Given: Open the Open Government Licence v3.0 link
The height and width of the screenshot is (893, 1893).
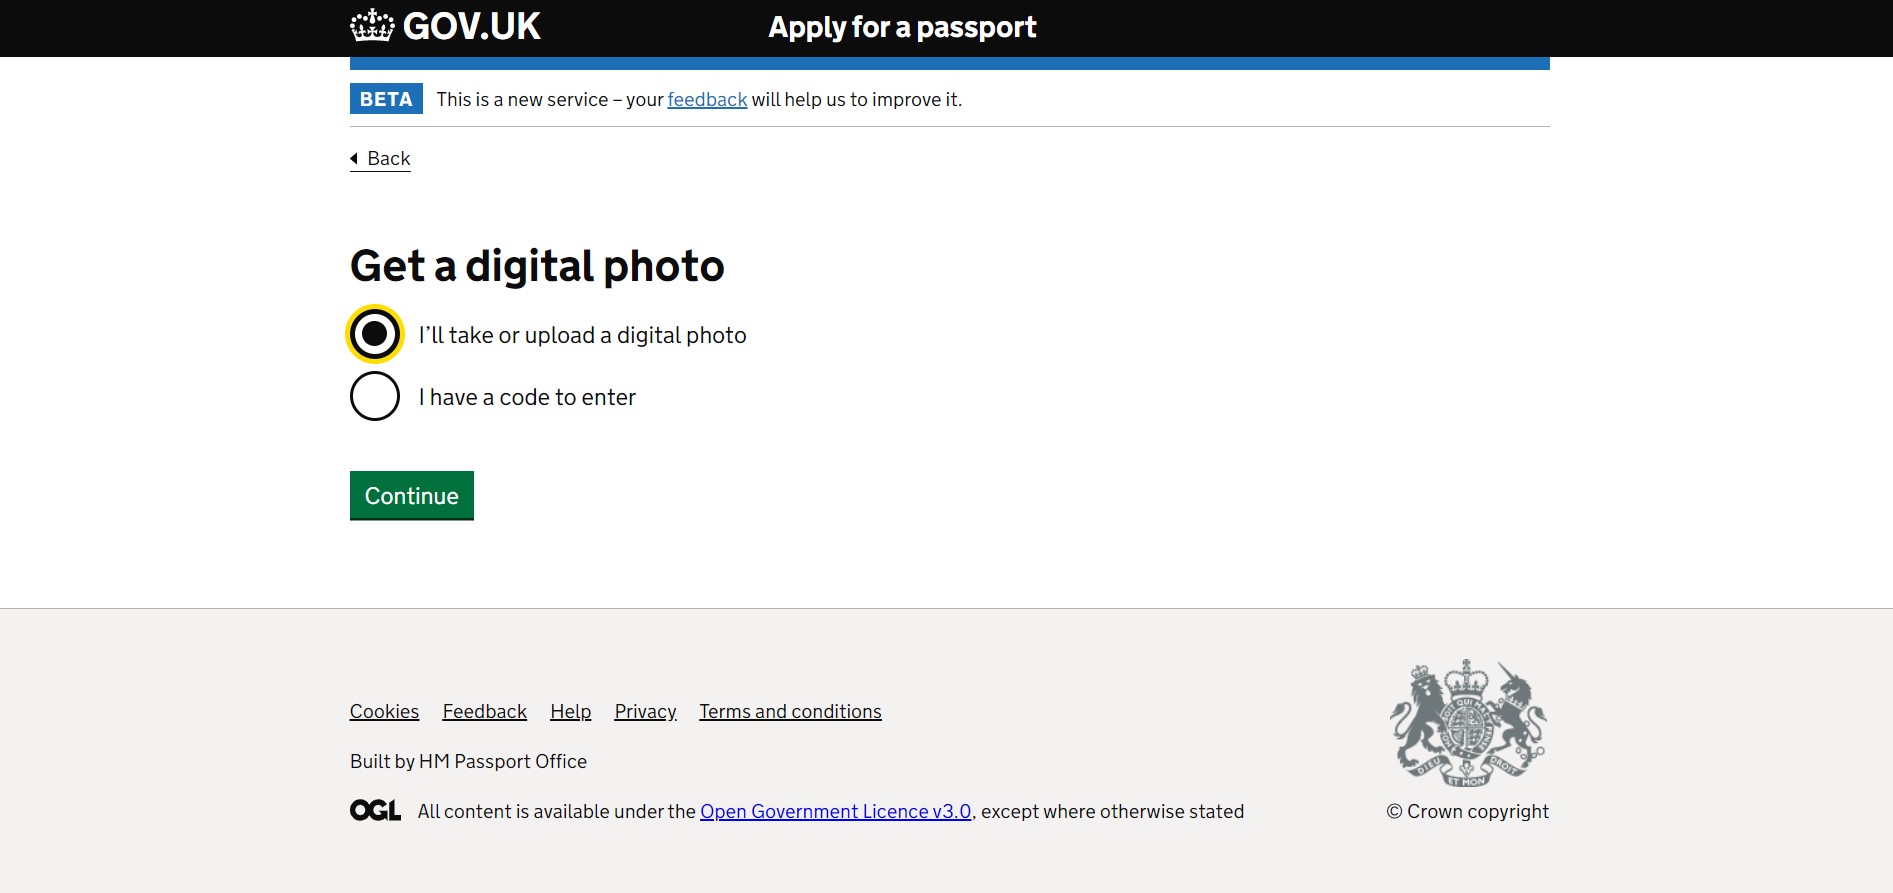Looking at the screenshot, I should [835, 812].
